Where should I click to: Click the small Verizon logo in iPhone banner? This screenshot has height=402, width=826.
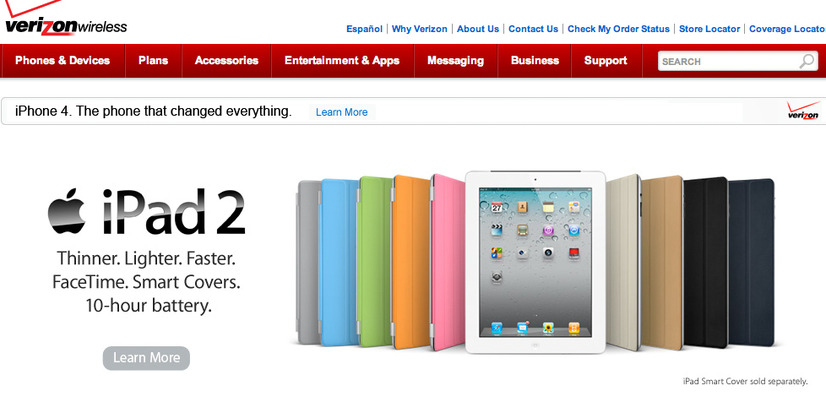coord(803,111)
